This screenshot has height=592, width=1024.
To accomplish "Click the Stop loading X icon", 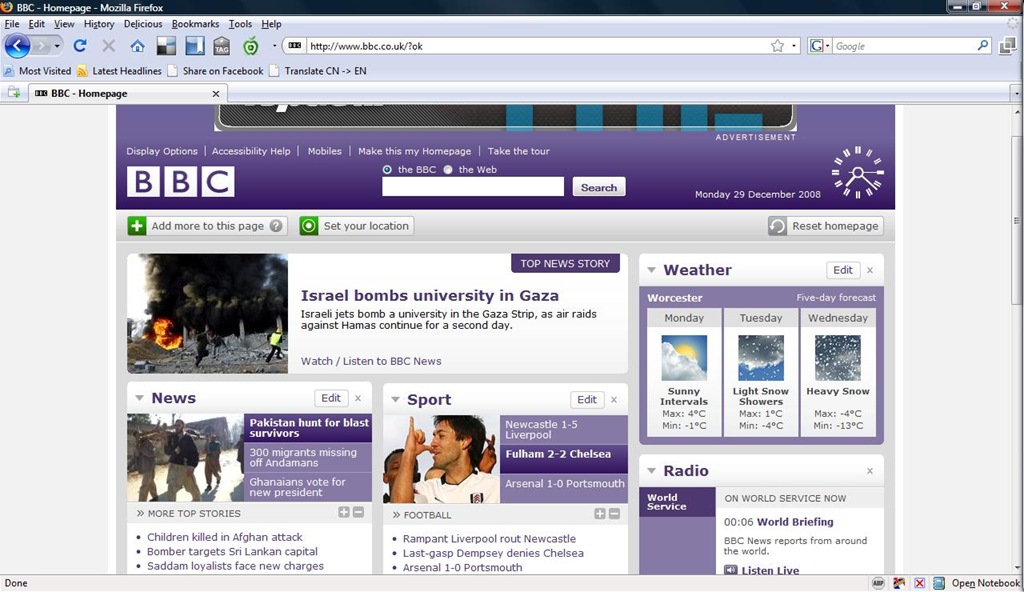I will (x=108, y=46).
